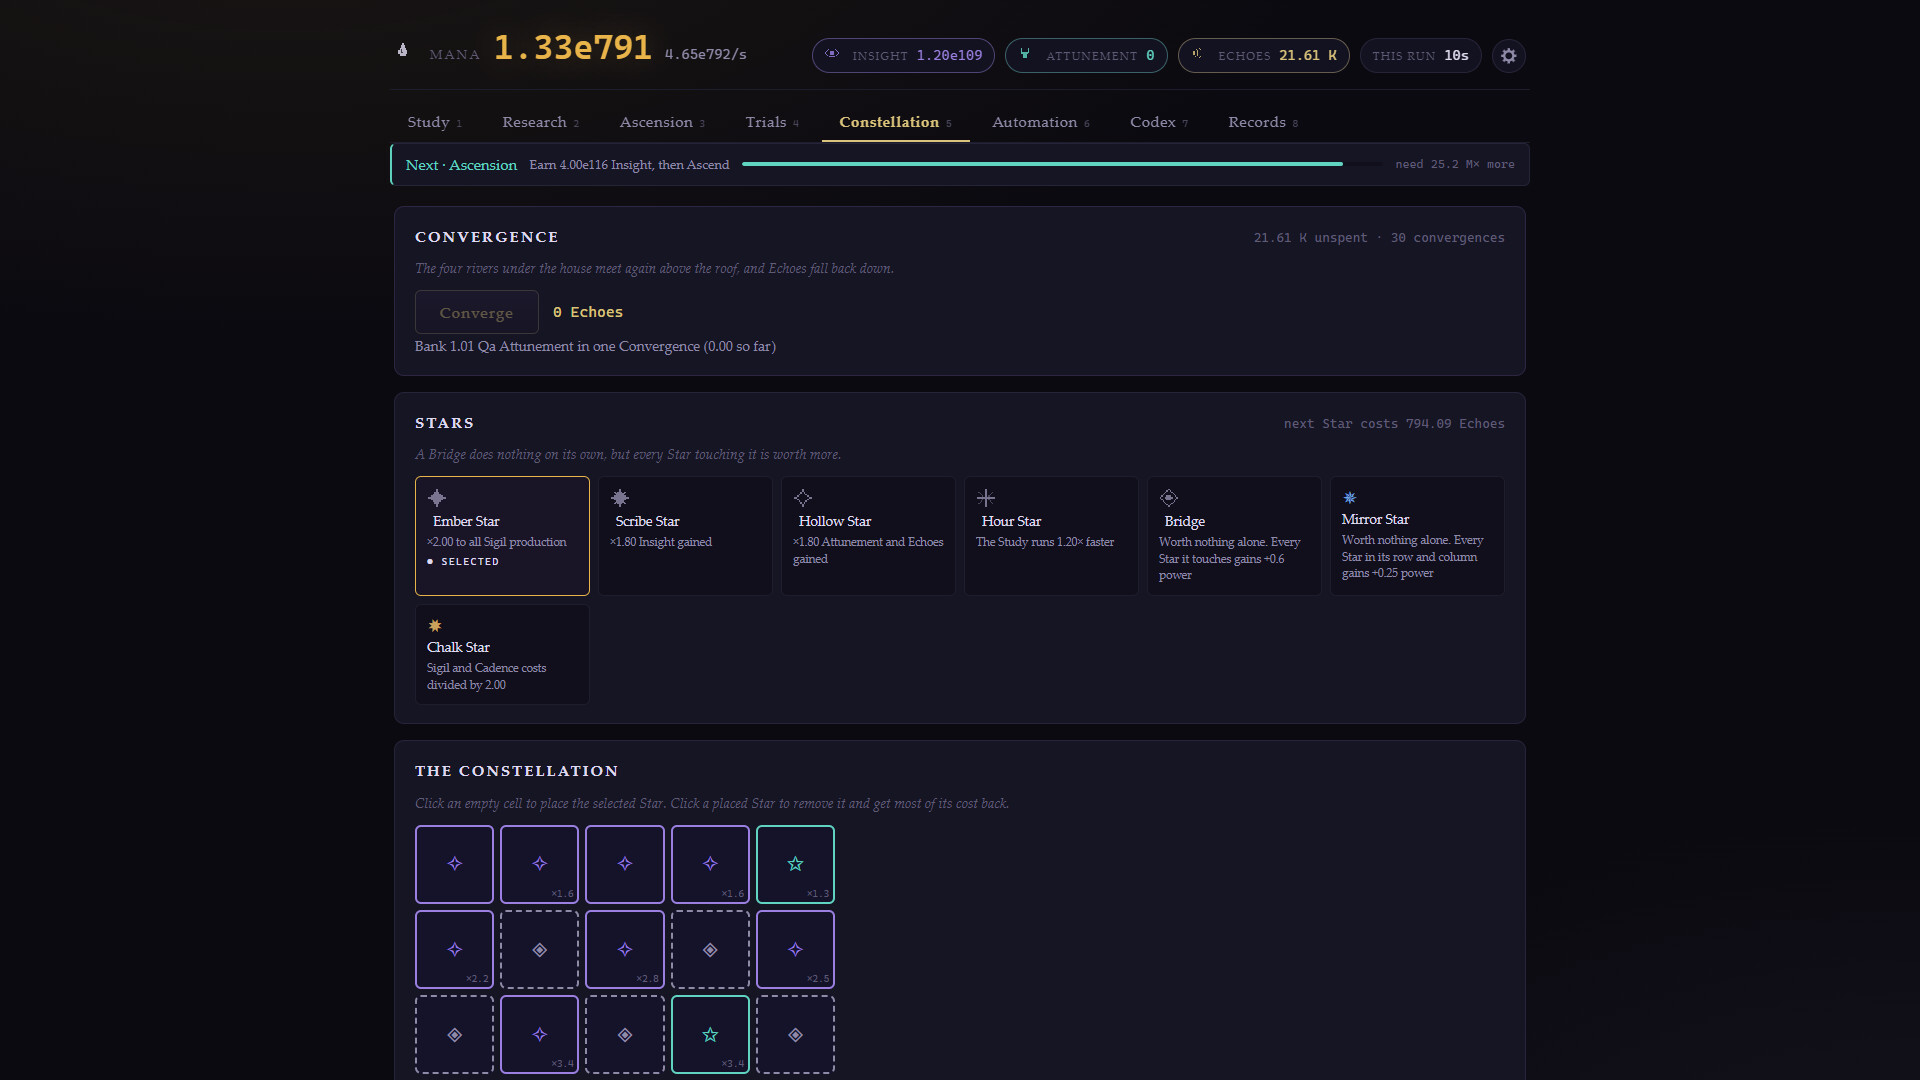Remove the teal star cell marked ×3.4

[710, 1034]
